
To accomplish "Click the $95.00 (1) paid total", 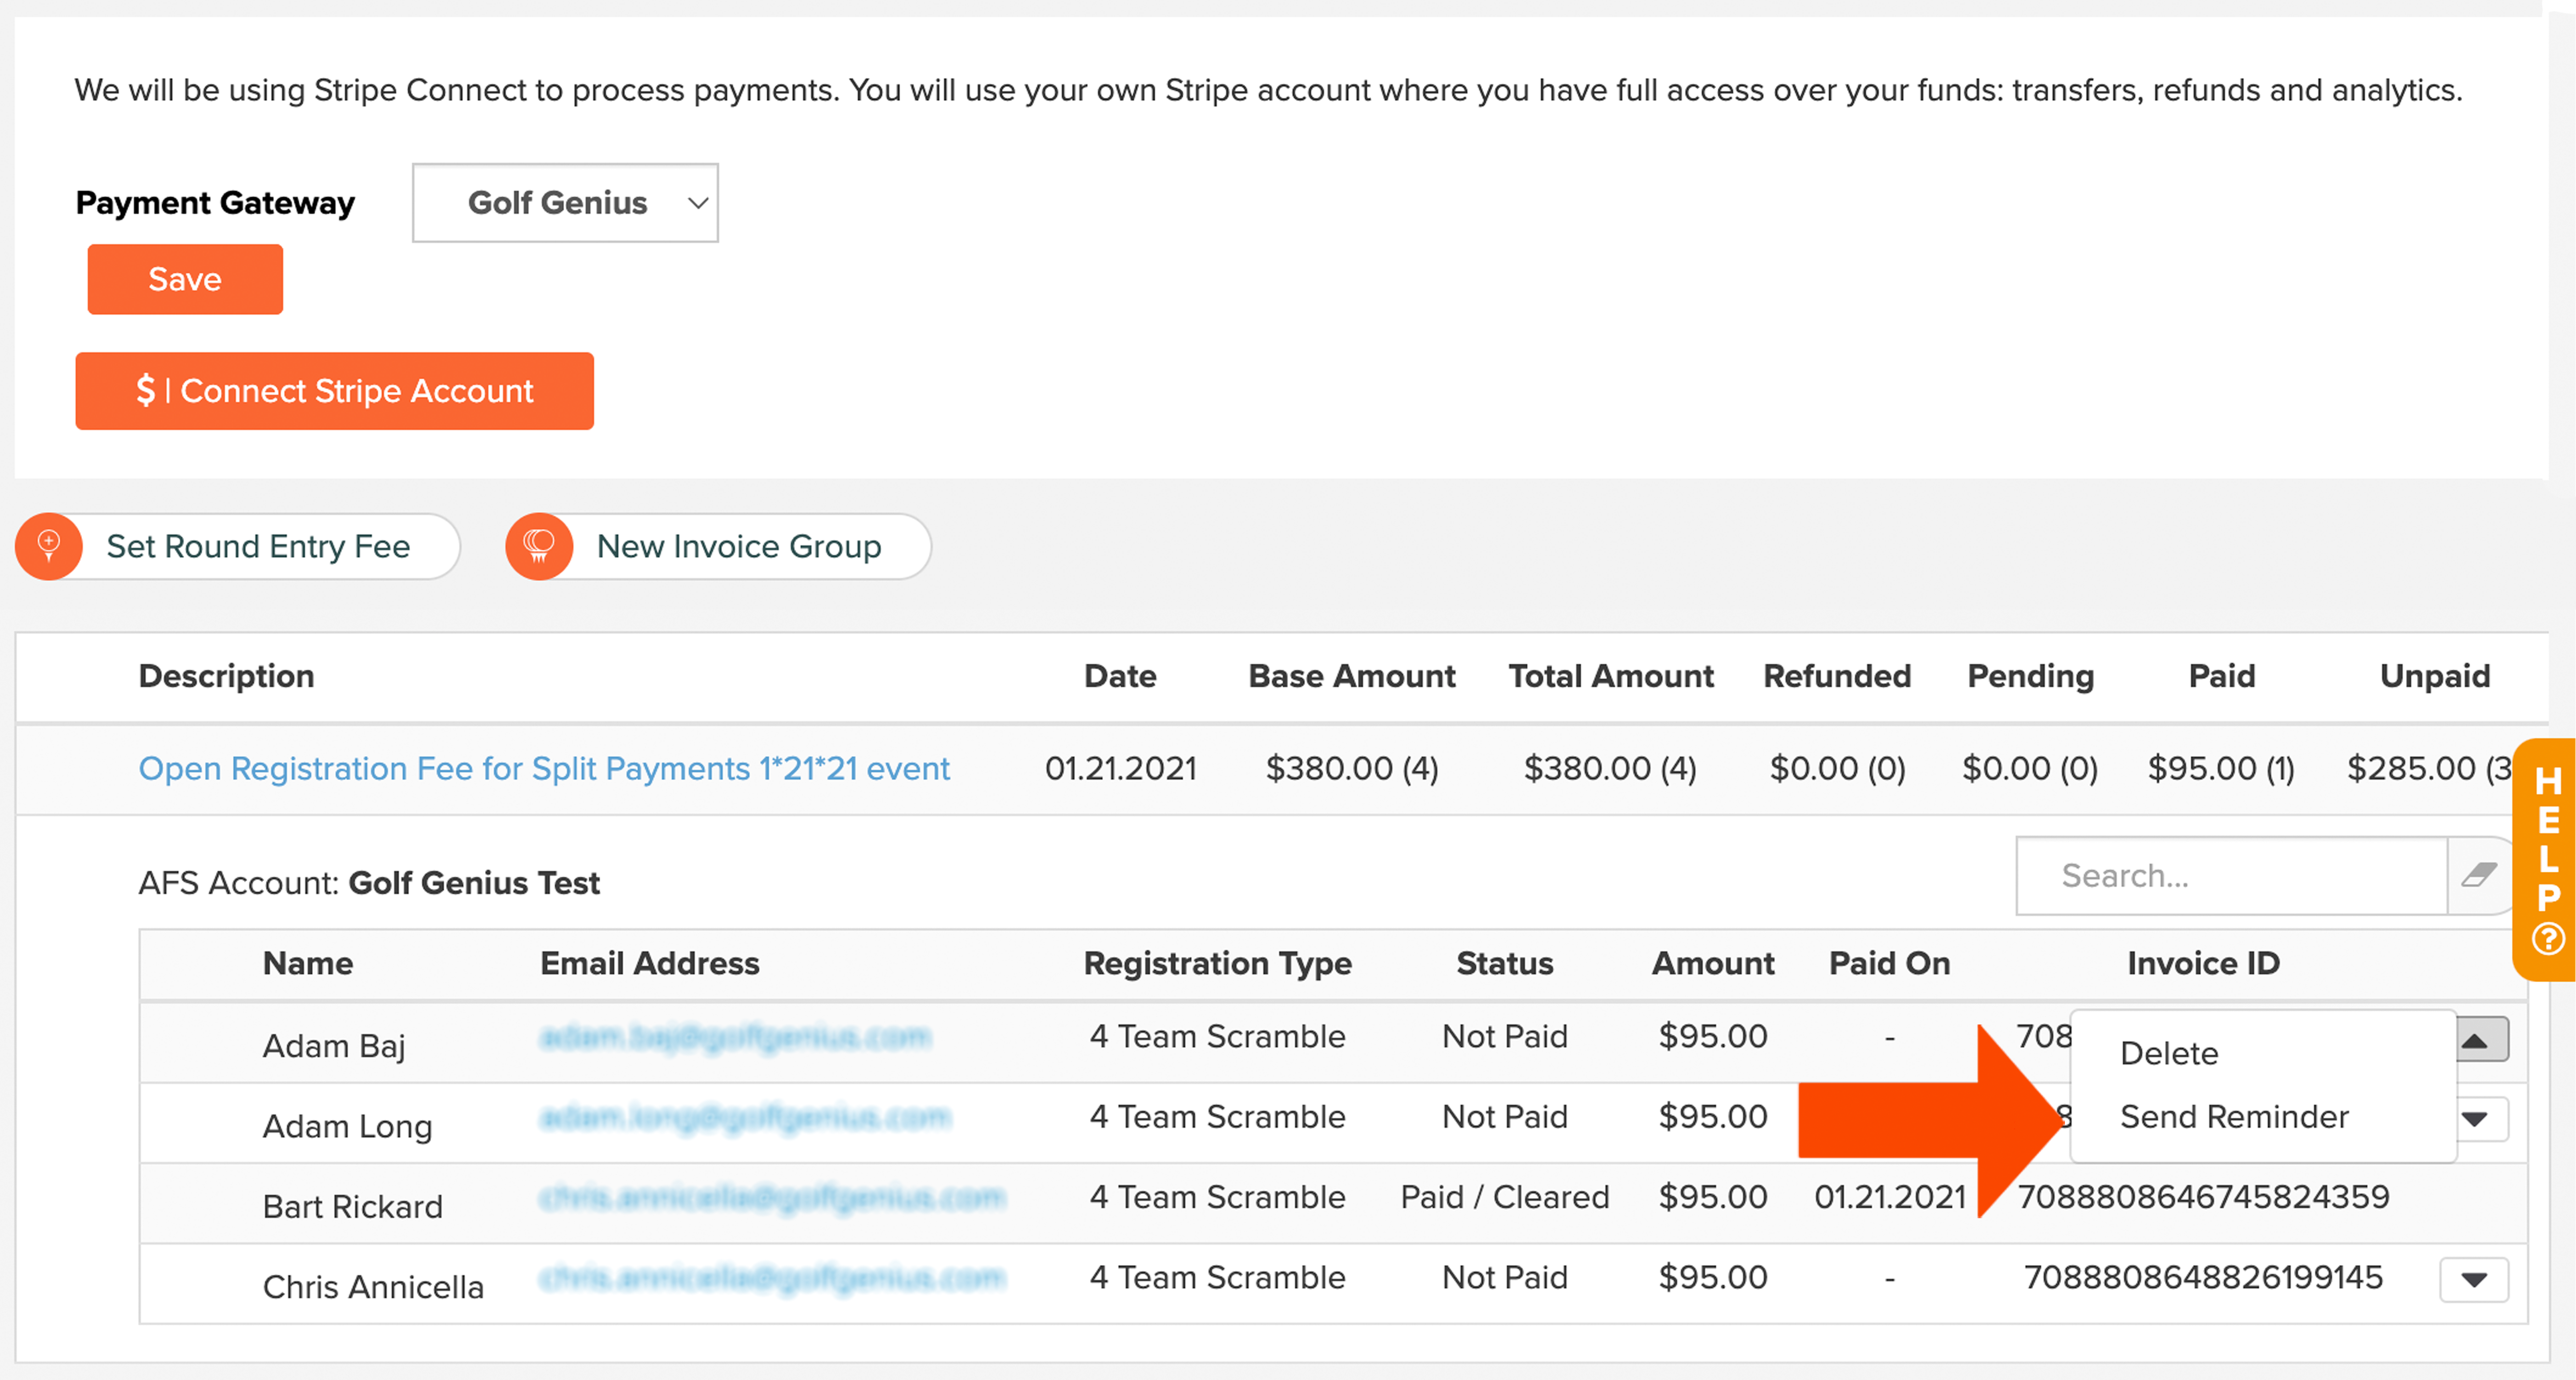I will [2221, 768].
